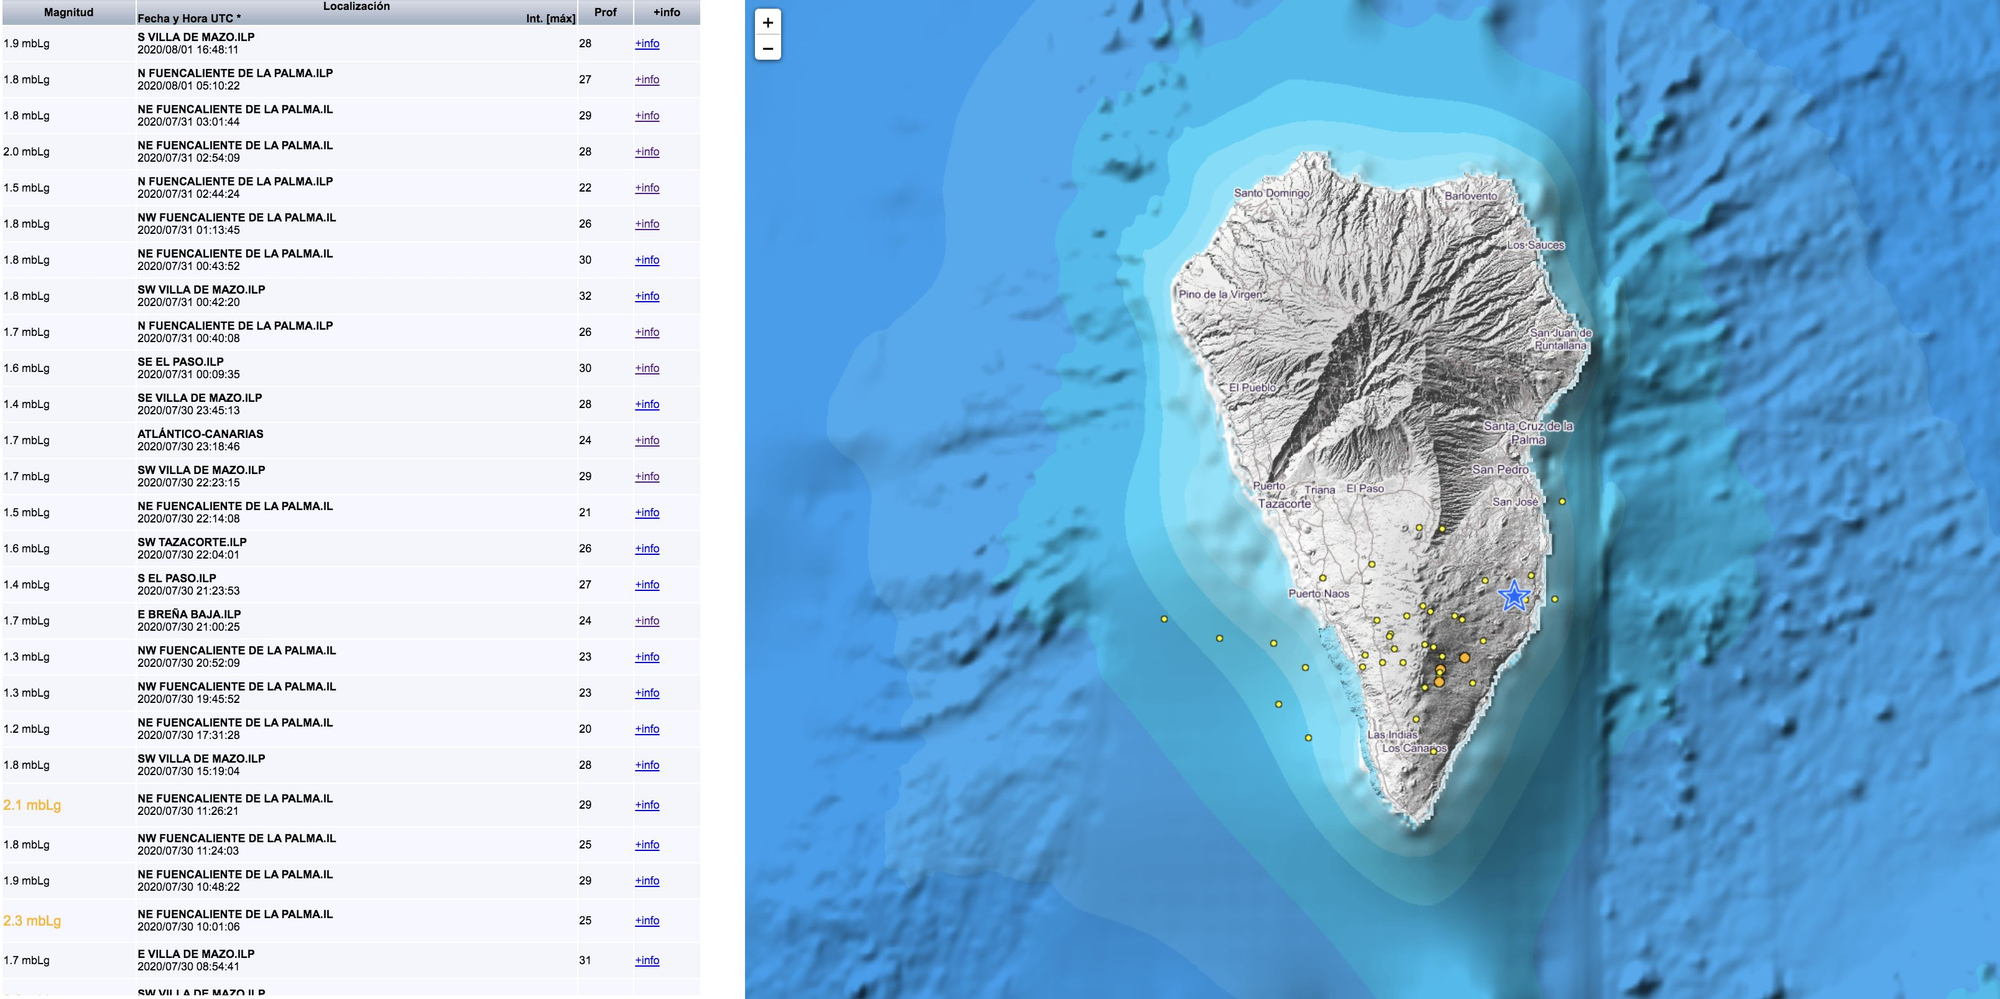Select the orange 2.3 mbLg magnitude
Image resolution: width=2000 pixels, height=999 pixels.
(32, 921)
